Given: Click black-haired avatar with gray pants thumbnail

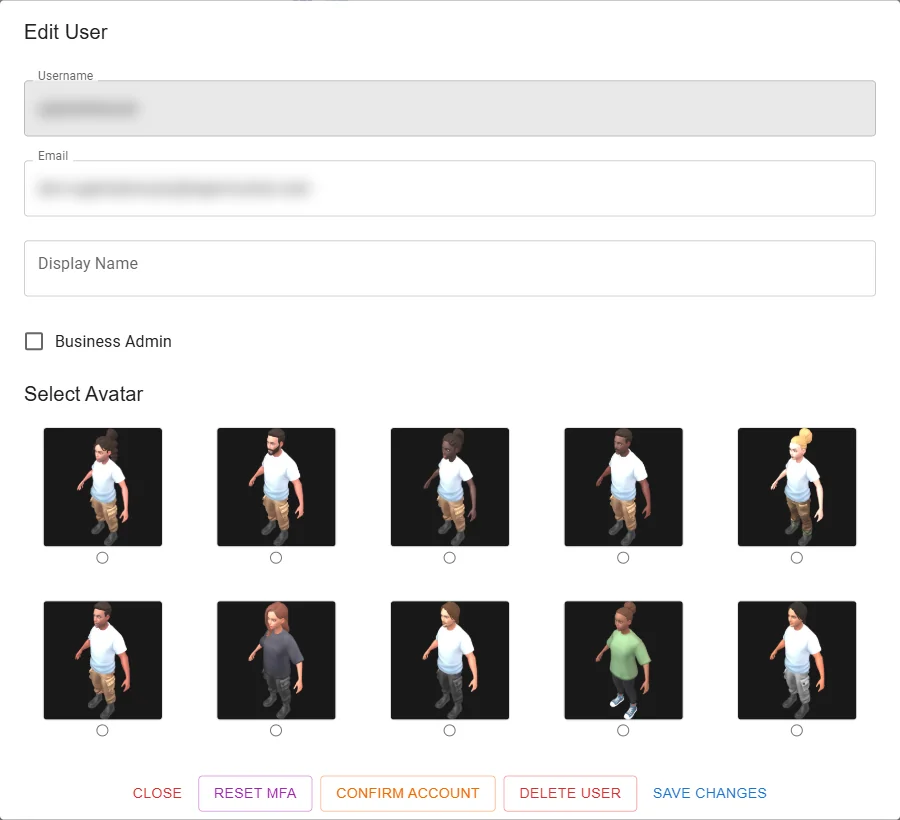Looking at the screenshot, I should pyautogui.click(x=797, y=660).
